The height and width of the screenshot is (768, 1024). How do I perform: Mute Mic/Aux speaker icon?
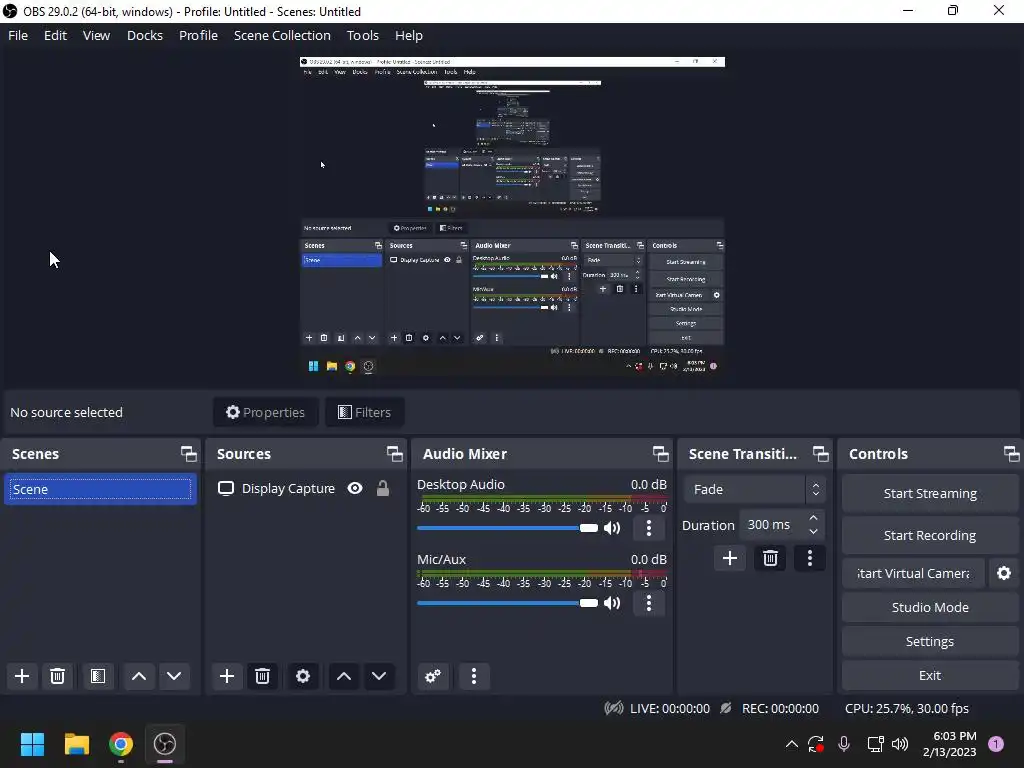pos(612,603)
